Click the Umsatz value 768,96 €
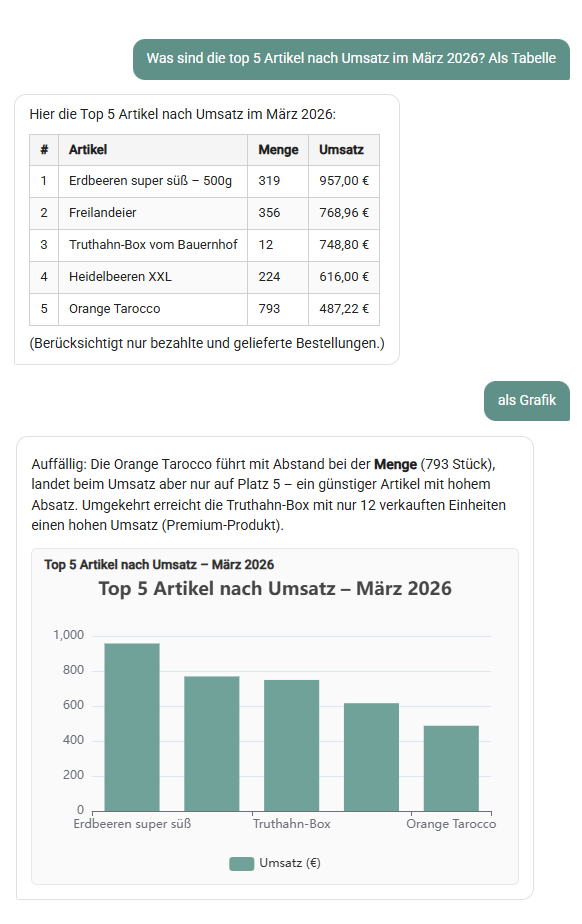 click(x=344, y=213)
